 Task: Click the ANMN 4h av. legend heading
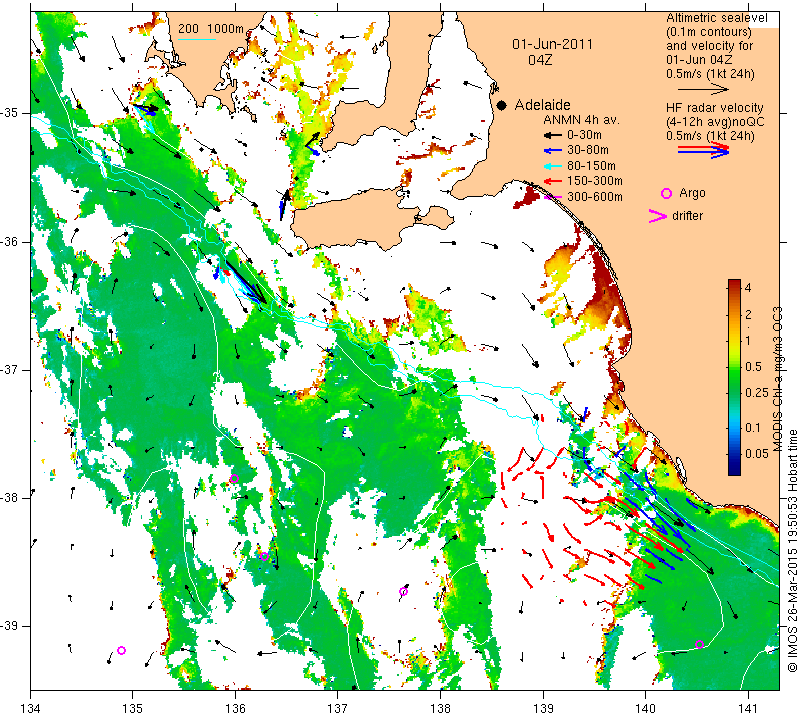pyautogui.click(x=581, y=120)
